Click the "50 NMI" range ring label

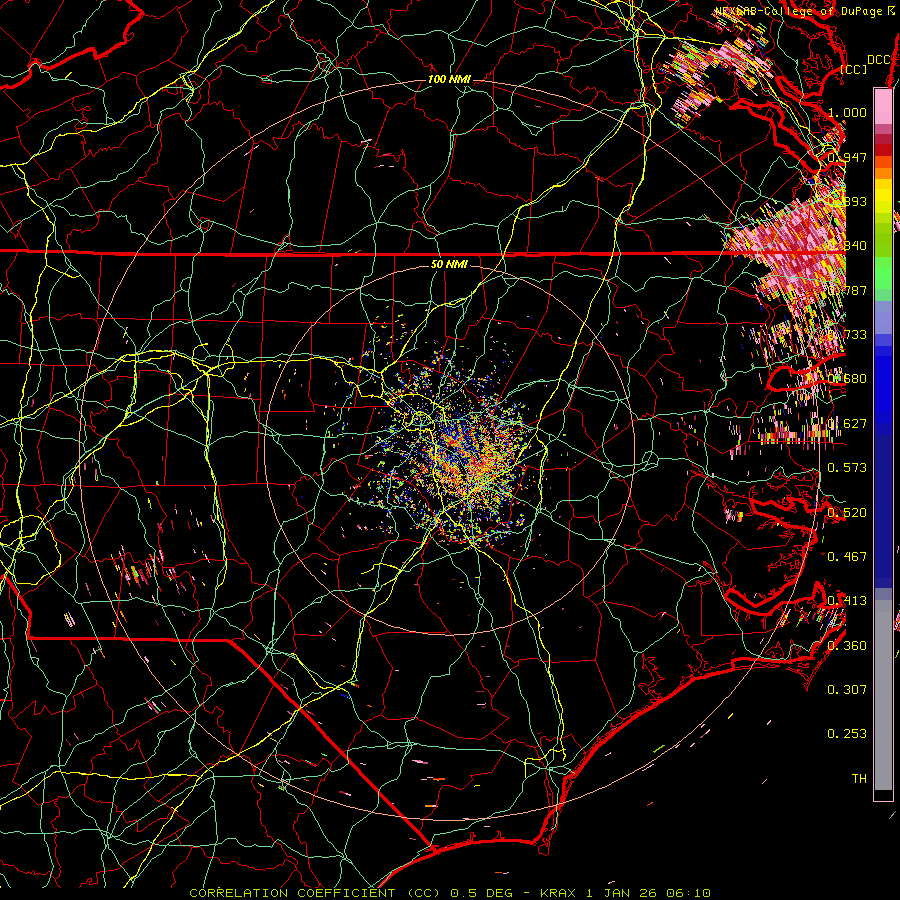coord(449,264)
